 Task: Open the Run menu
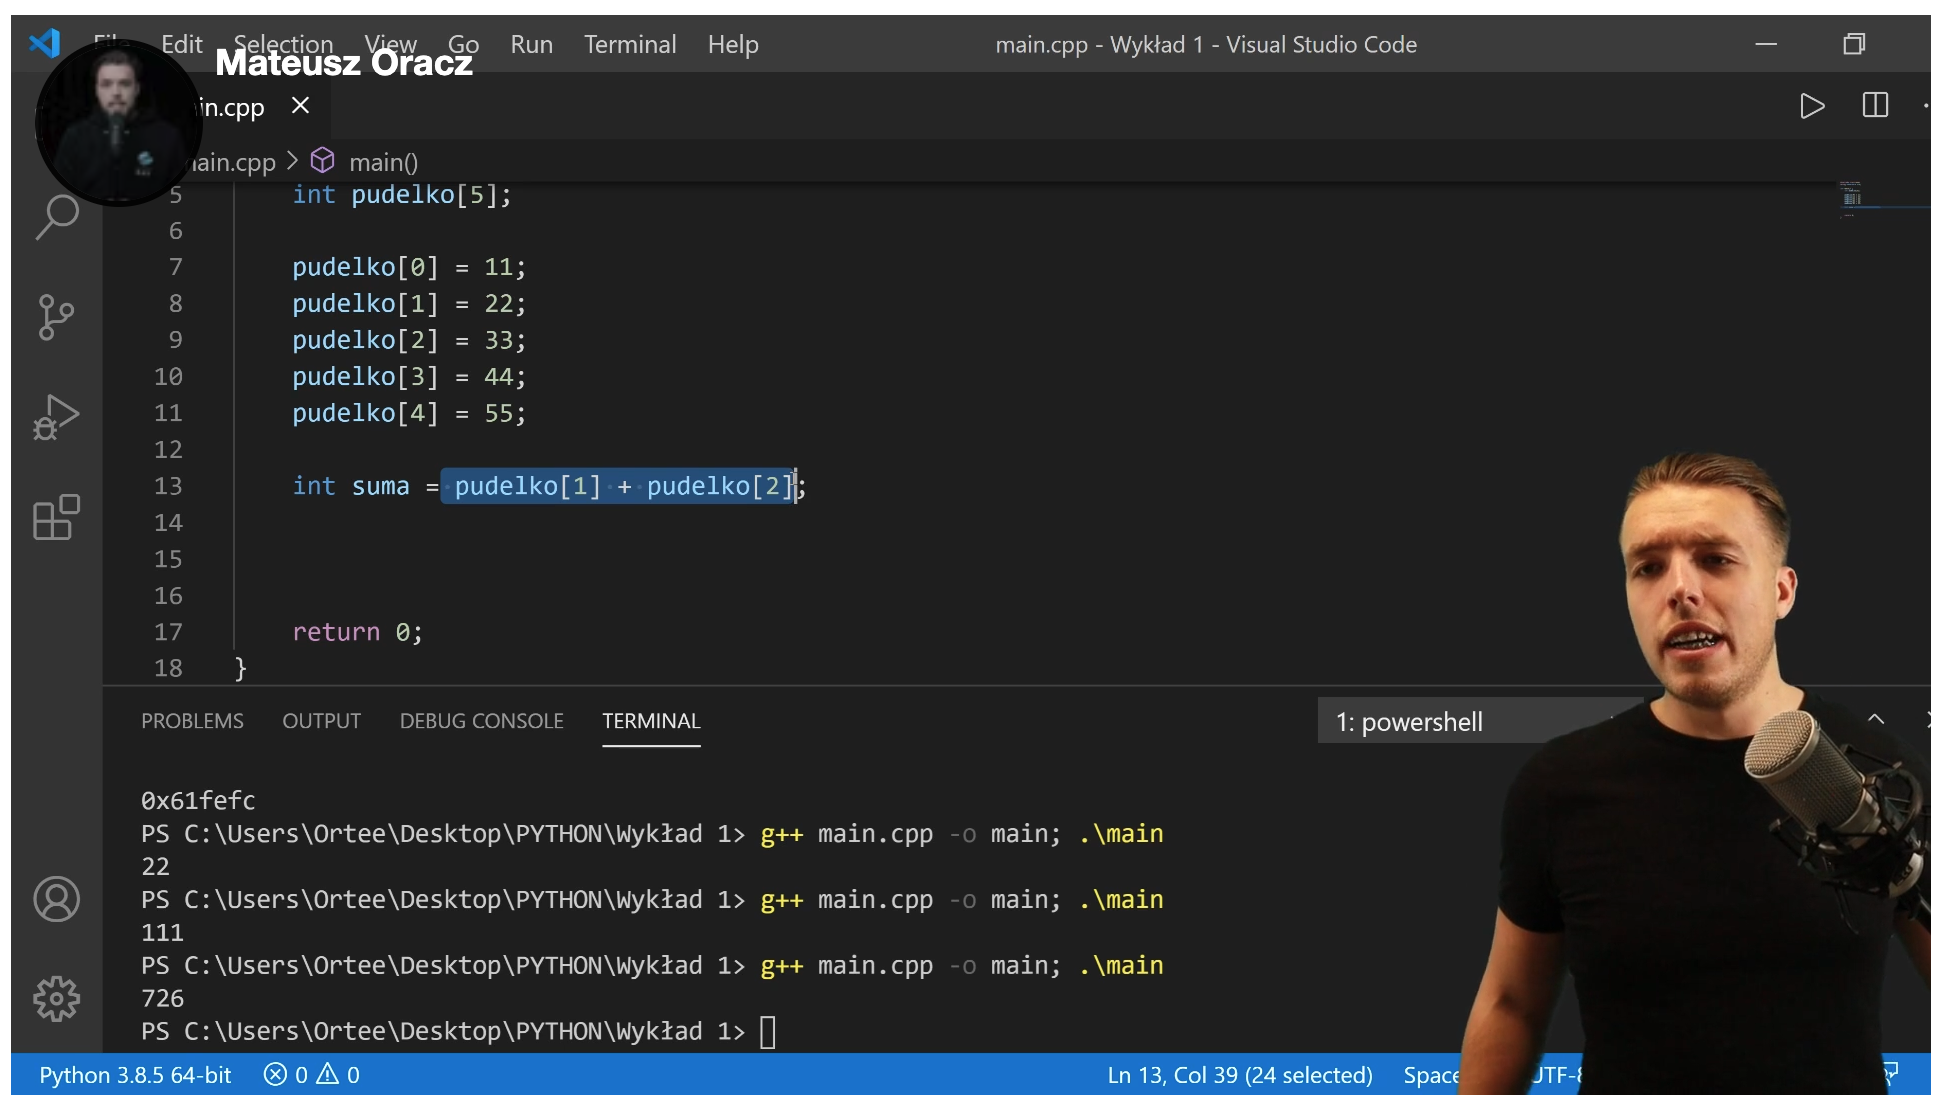click(x=531, y=44)
